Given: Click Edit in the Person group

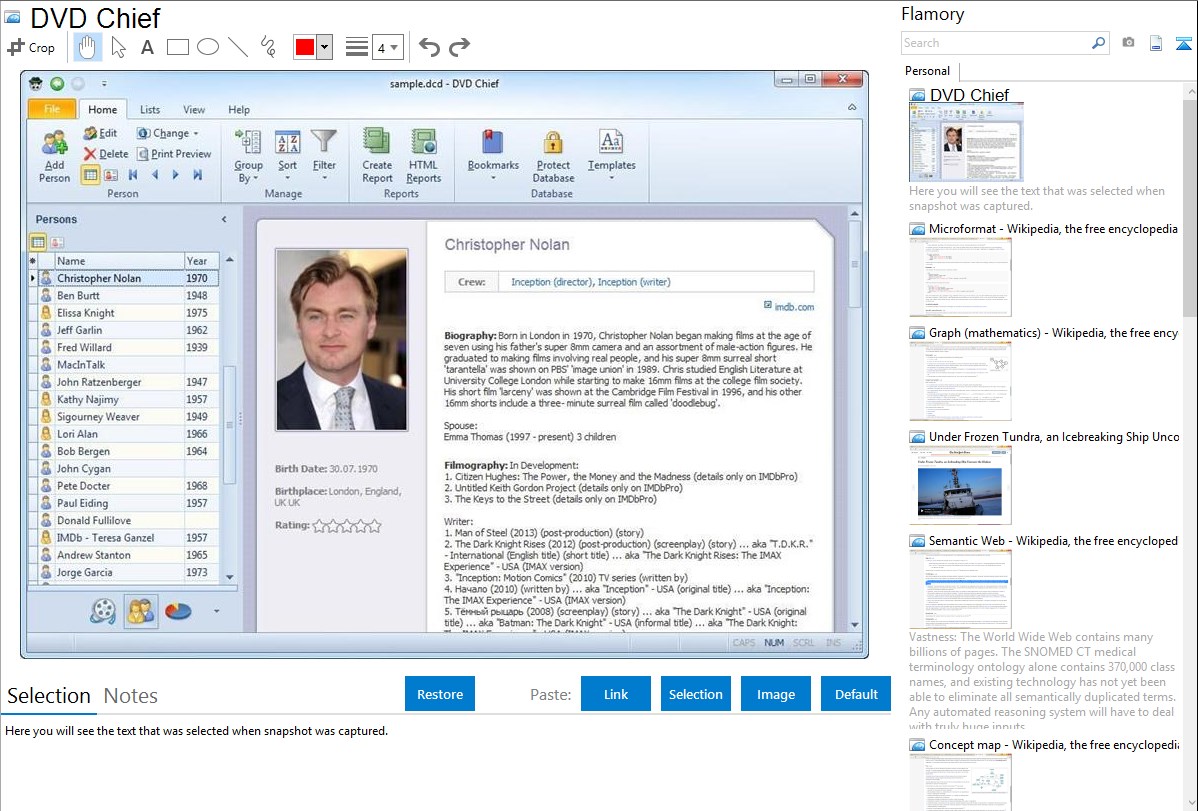Looking at the screenshot, I should [x=100, y=133].
